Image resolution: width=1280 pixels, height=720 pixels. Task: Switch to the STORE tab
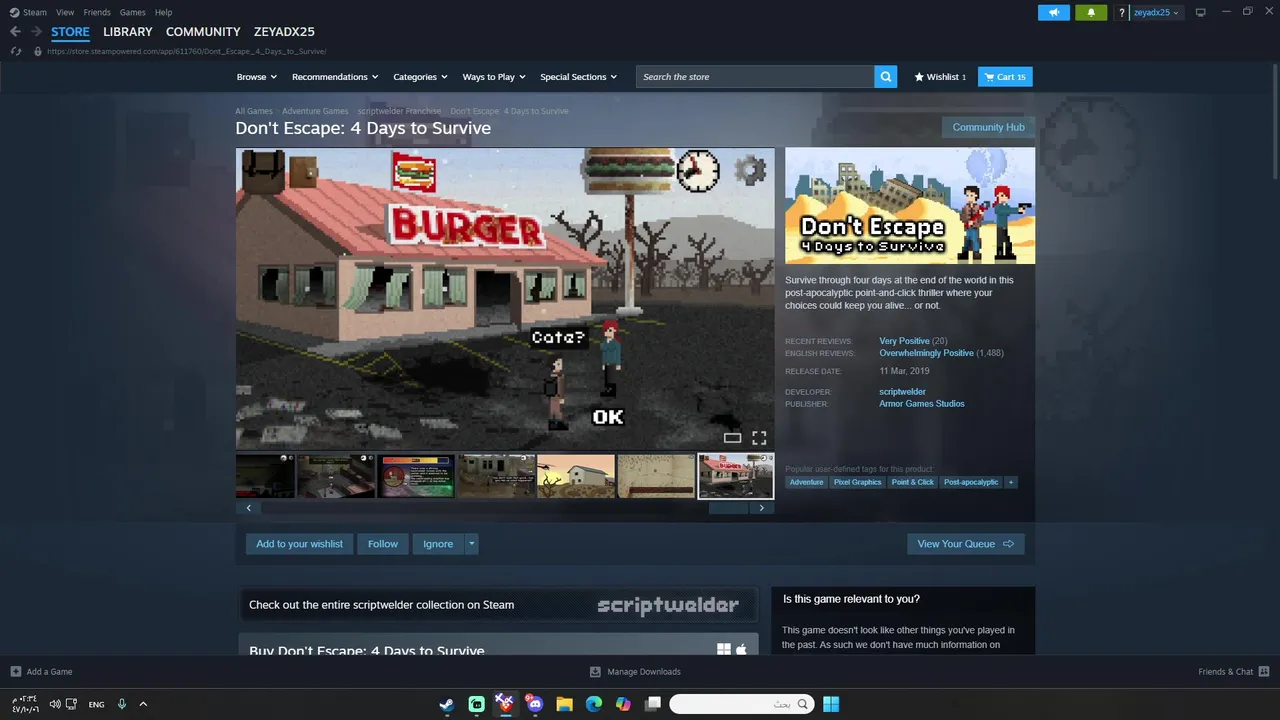pos(70,32)
